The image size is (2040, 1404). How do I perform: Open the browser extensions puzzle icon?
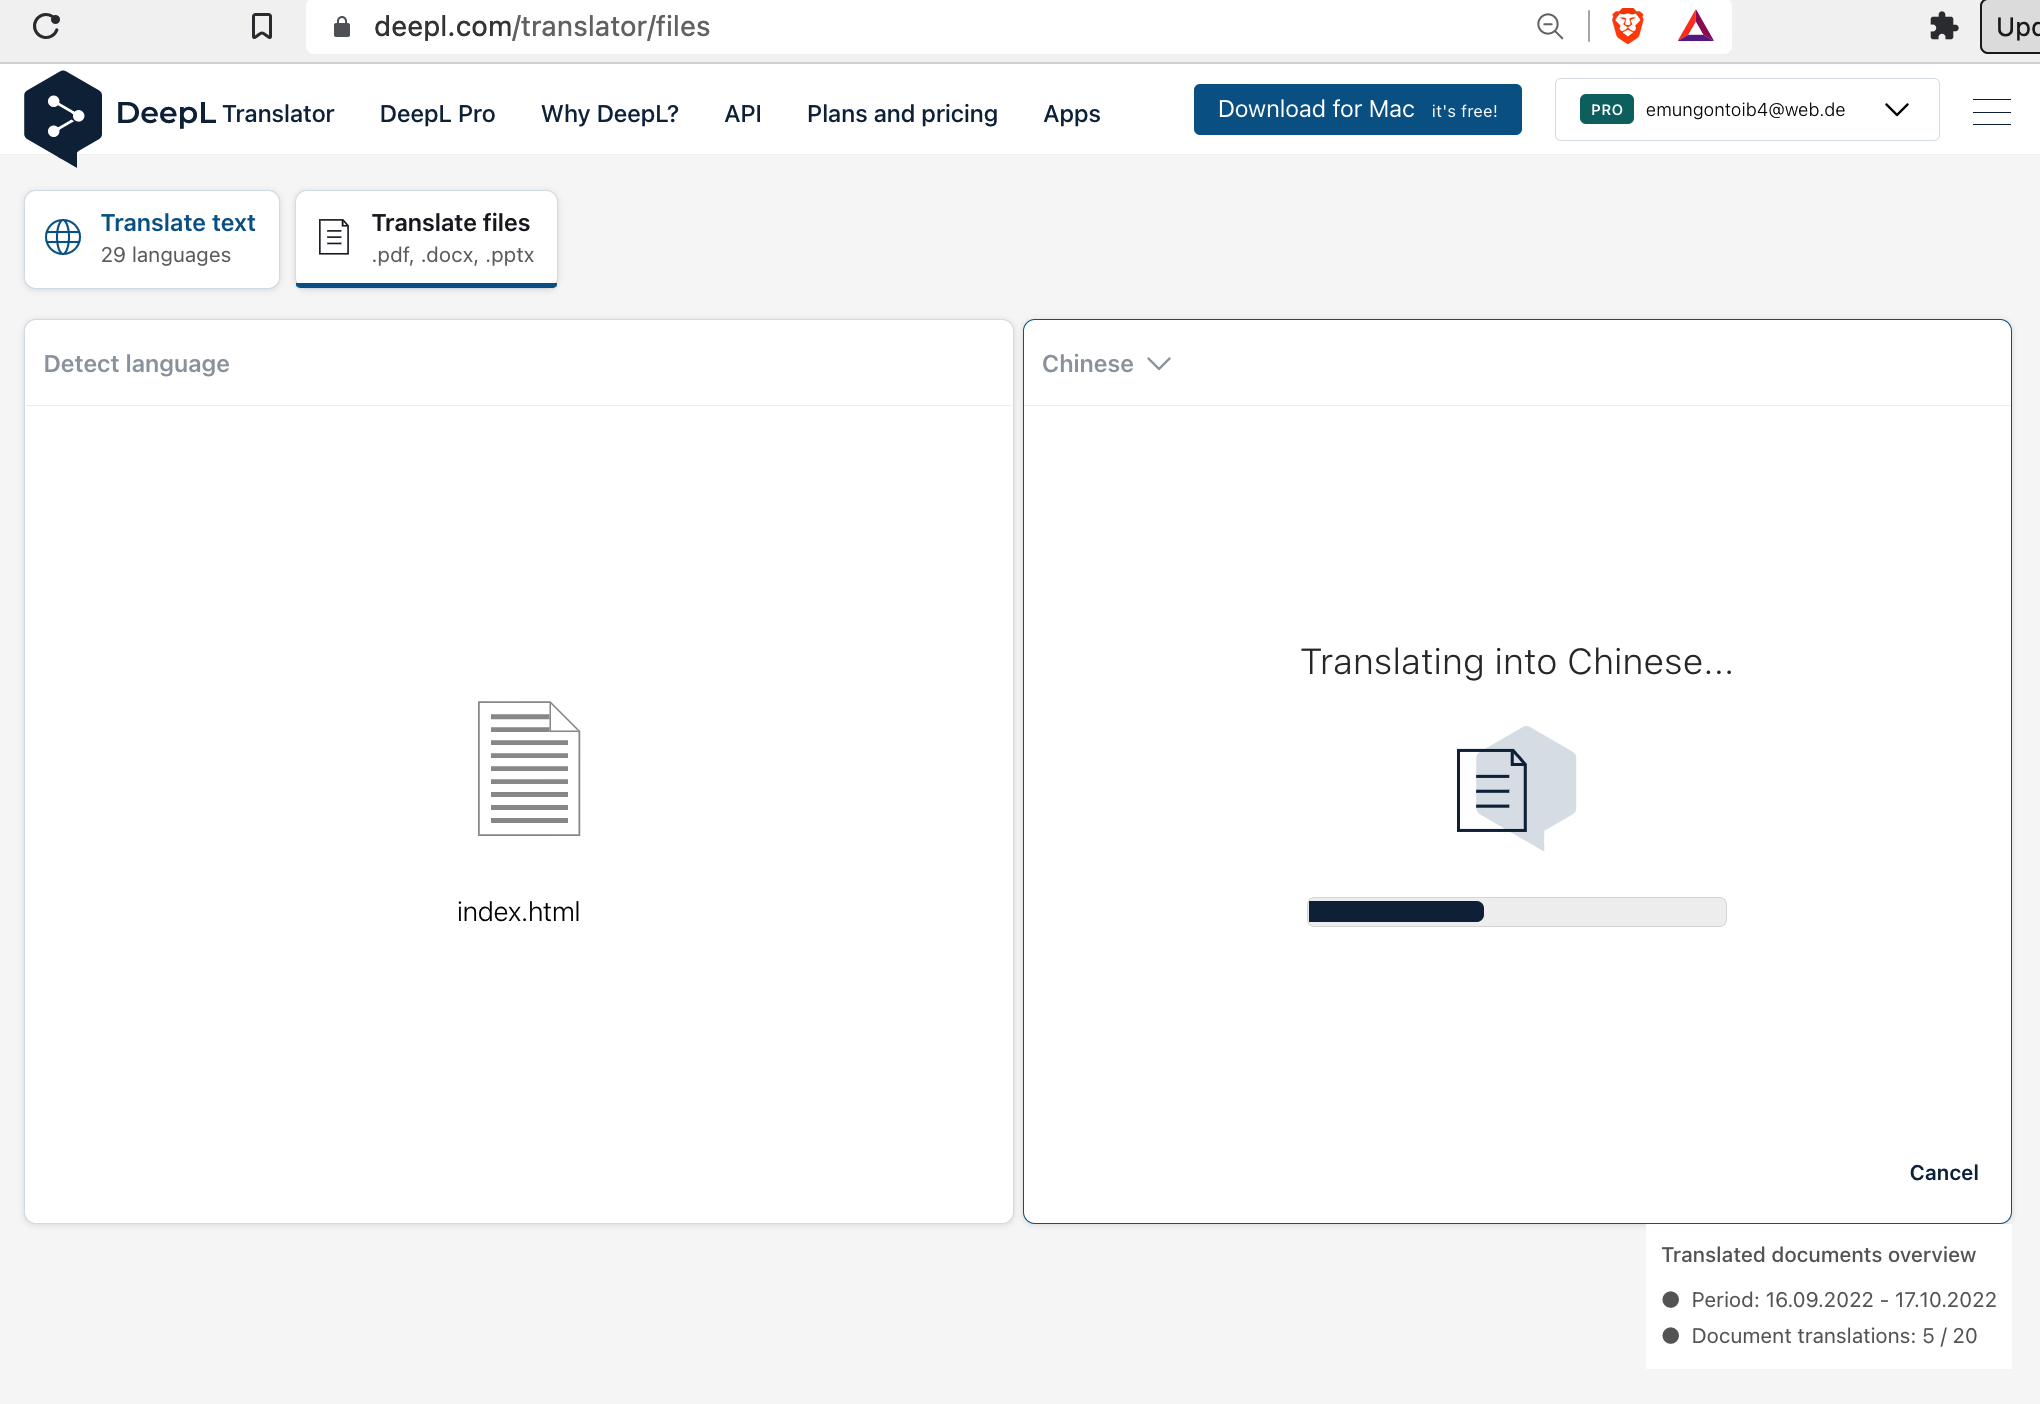pyautogui.click(x=1943, y=26)
